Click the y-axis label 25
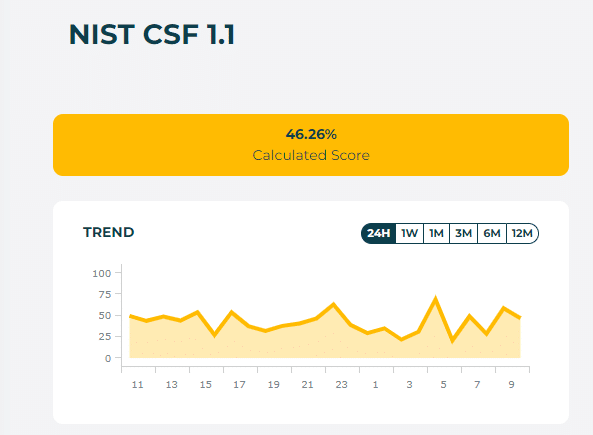593x435 pixels. pos(105,336)
